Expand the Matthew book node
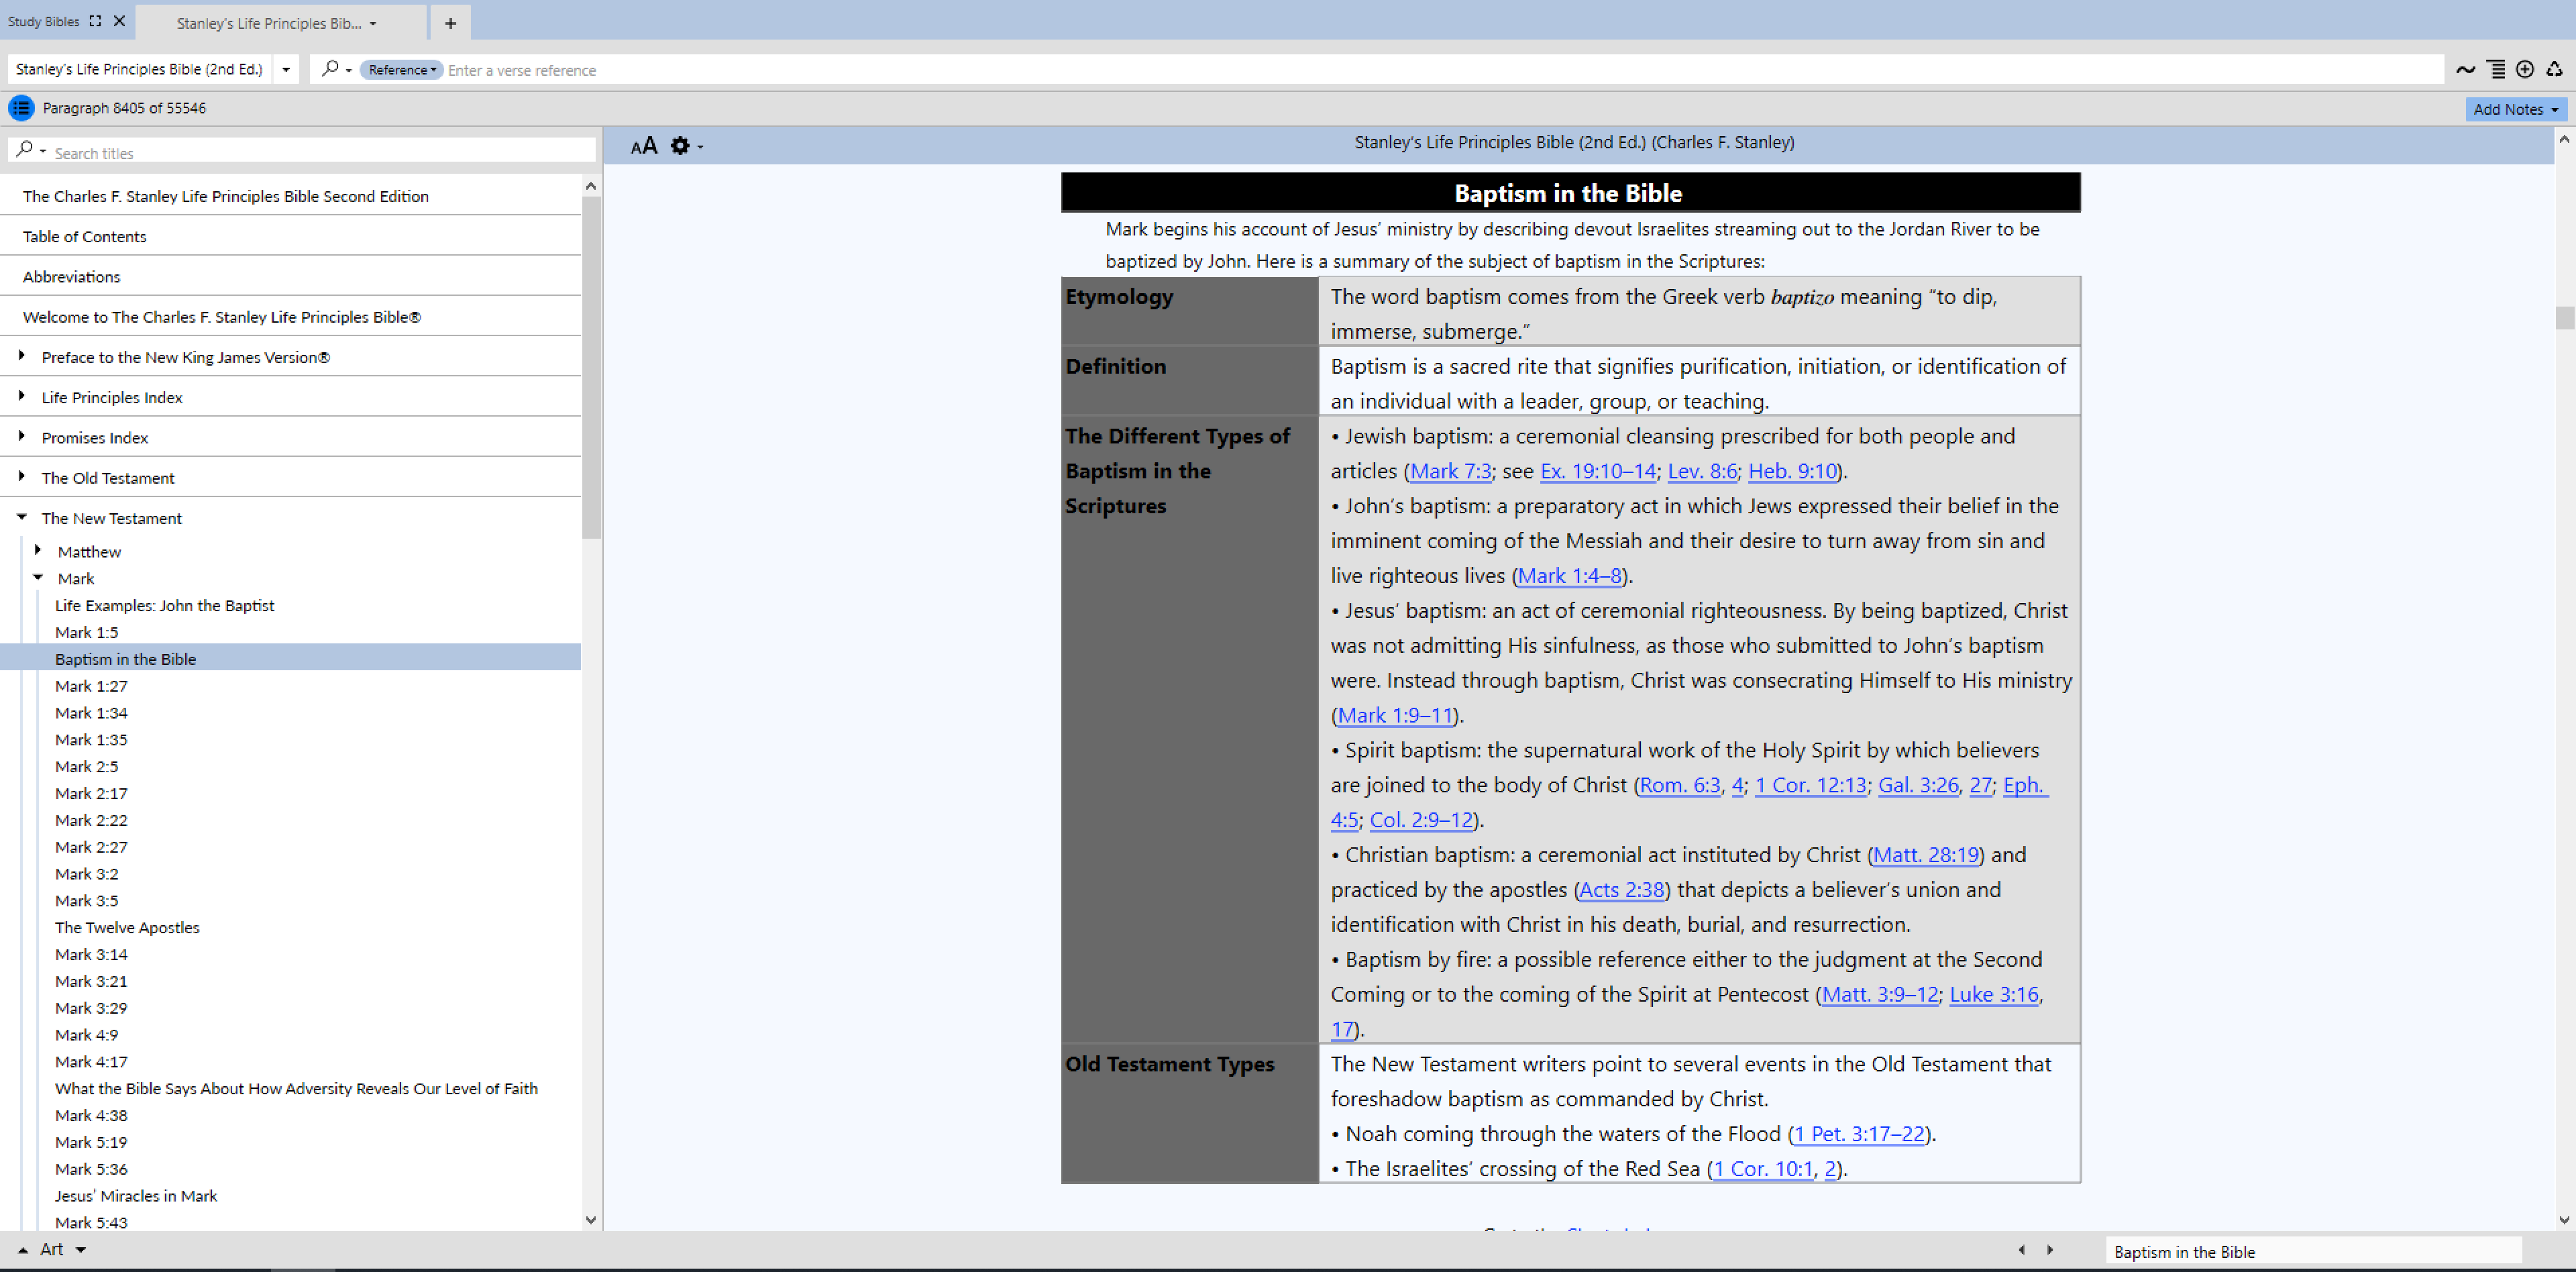The height and width of the screenshot is (1272, 2576). 38,550
